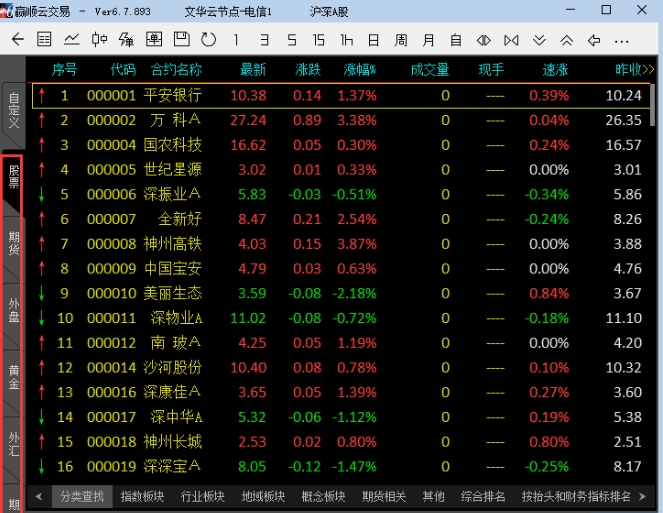Screen dimensions: 663x513
Task: Select the 沙河股份 stock row
Action: [x=342, y=368]
